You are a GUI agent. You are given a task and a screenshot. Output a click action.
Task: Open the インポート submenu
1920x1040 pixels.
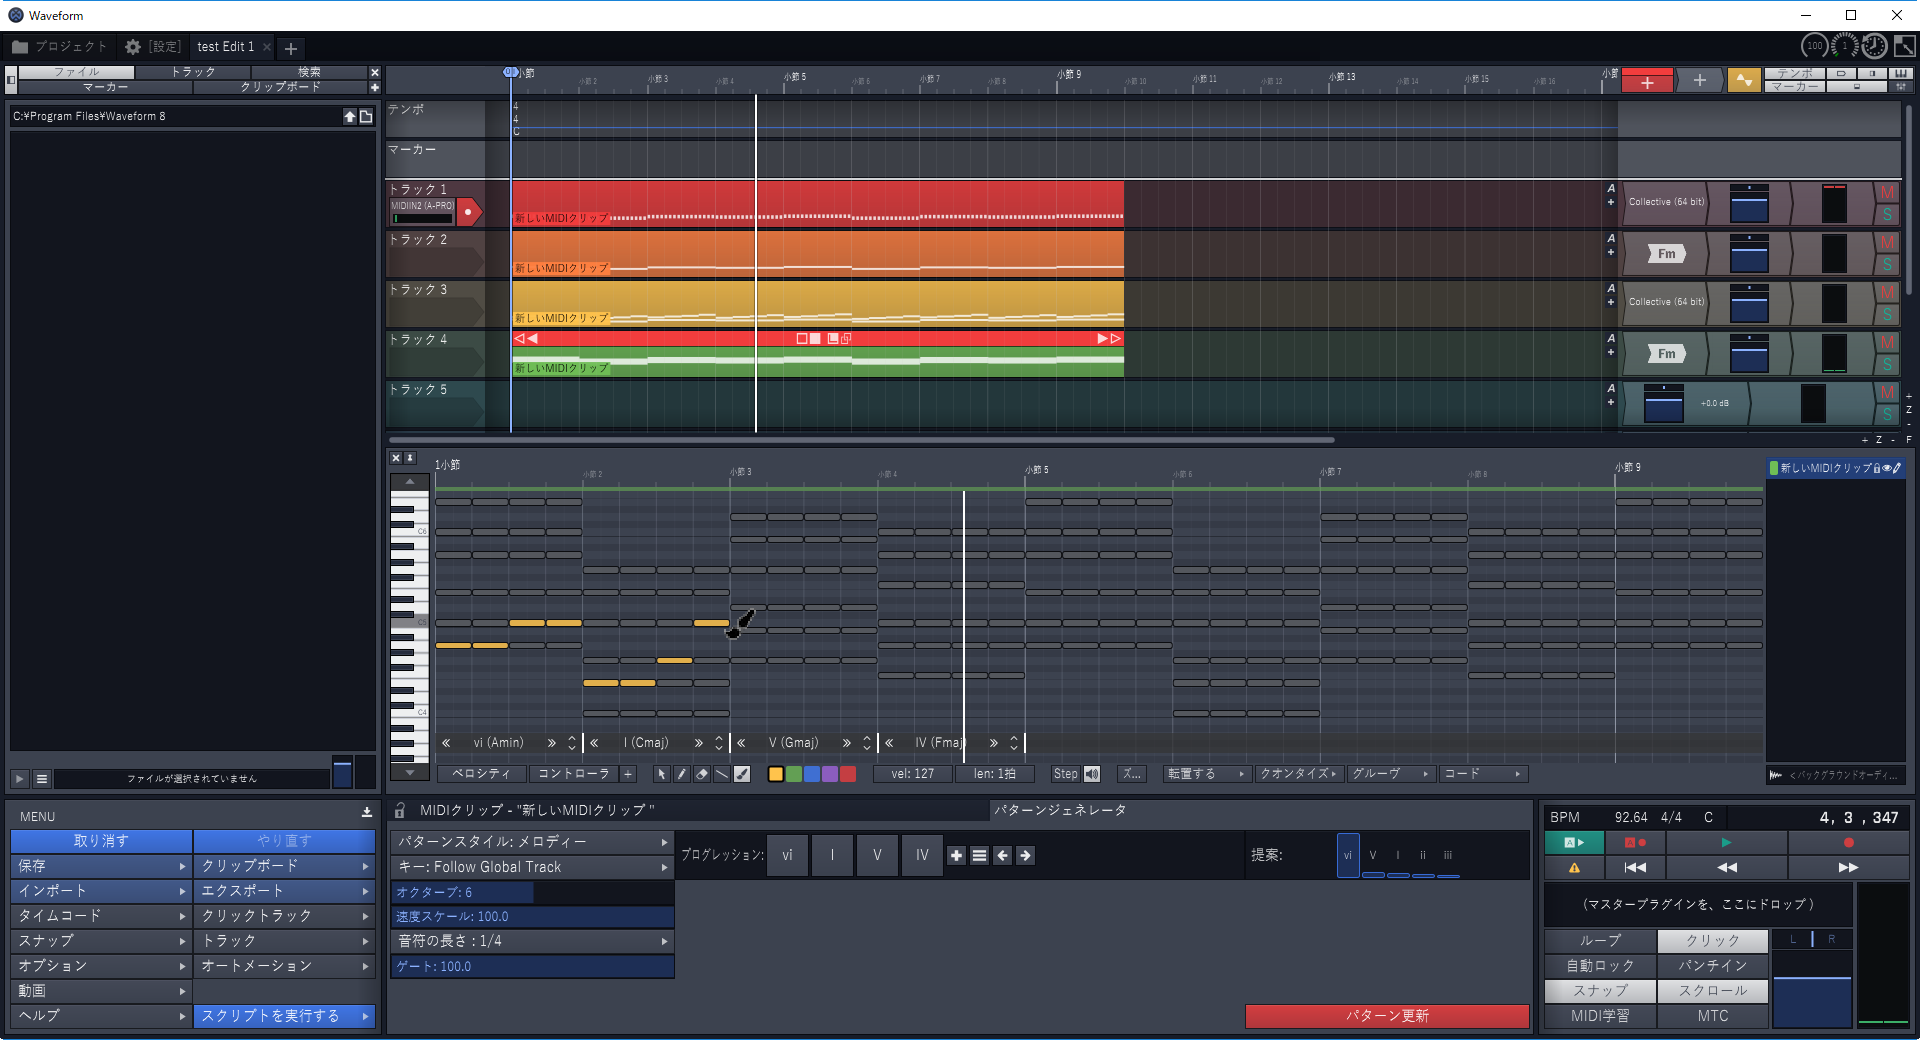point(101,891)
